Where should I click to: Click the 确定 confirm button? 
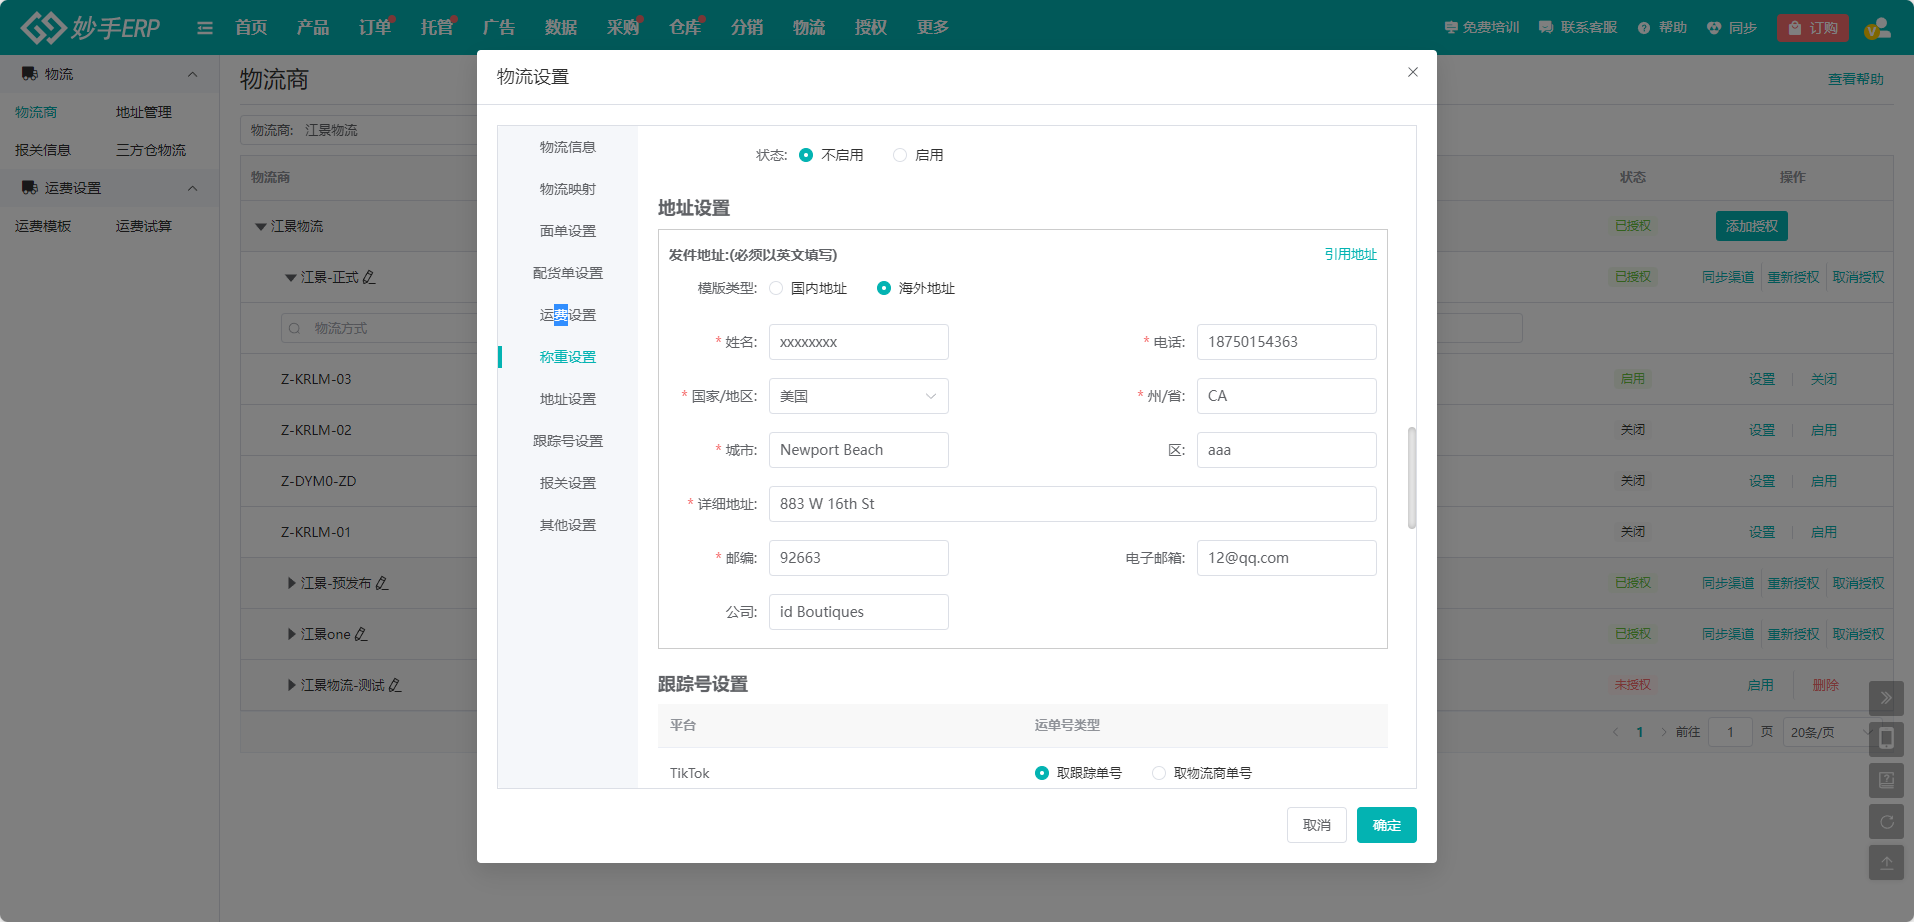pos(1386,825)
